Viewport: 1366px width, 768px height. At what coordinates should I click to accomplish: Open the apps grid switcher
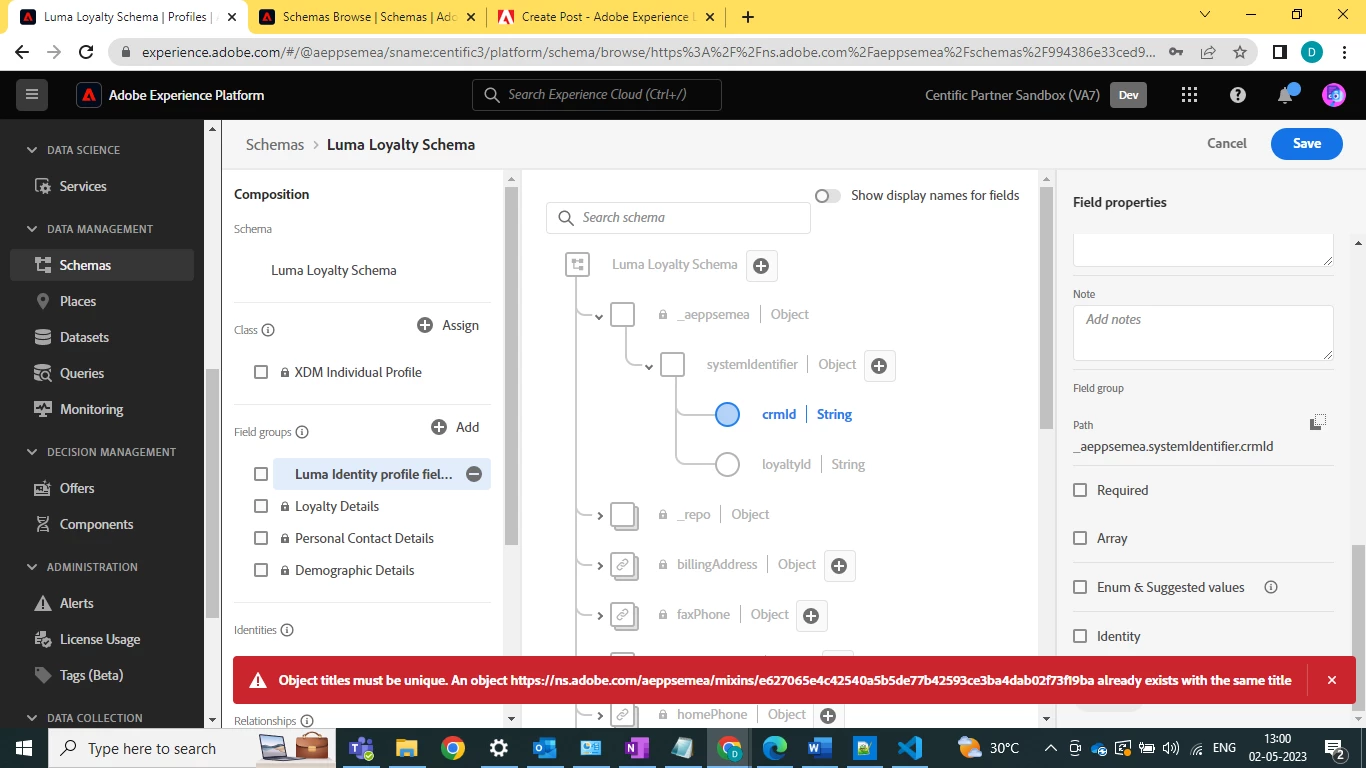(1189, 95)
